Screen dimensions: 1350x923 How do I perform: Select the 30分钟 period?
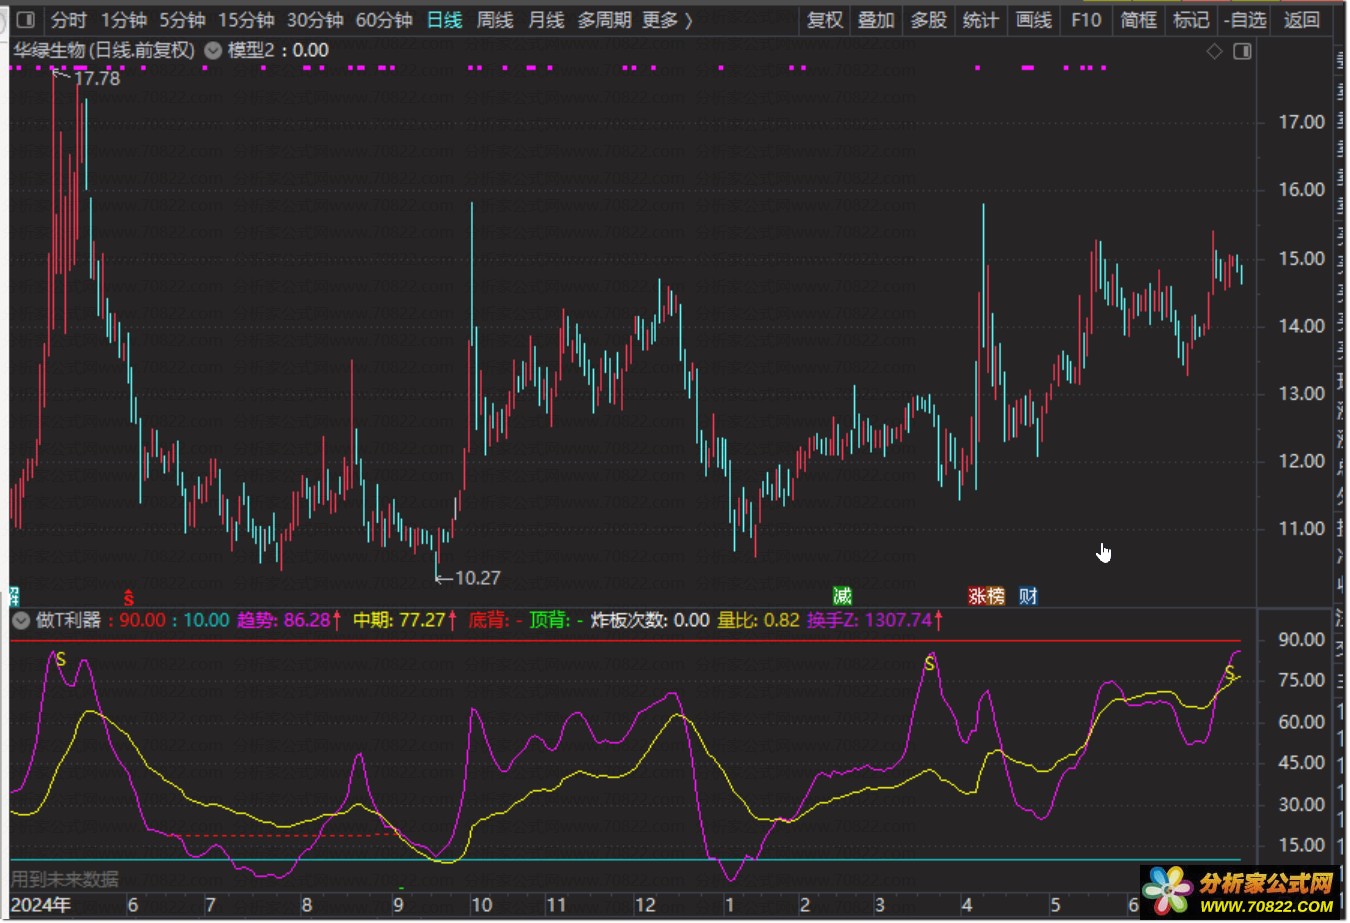[x=315, y=20]
